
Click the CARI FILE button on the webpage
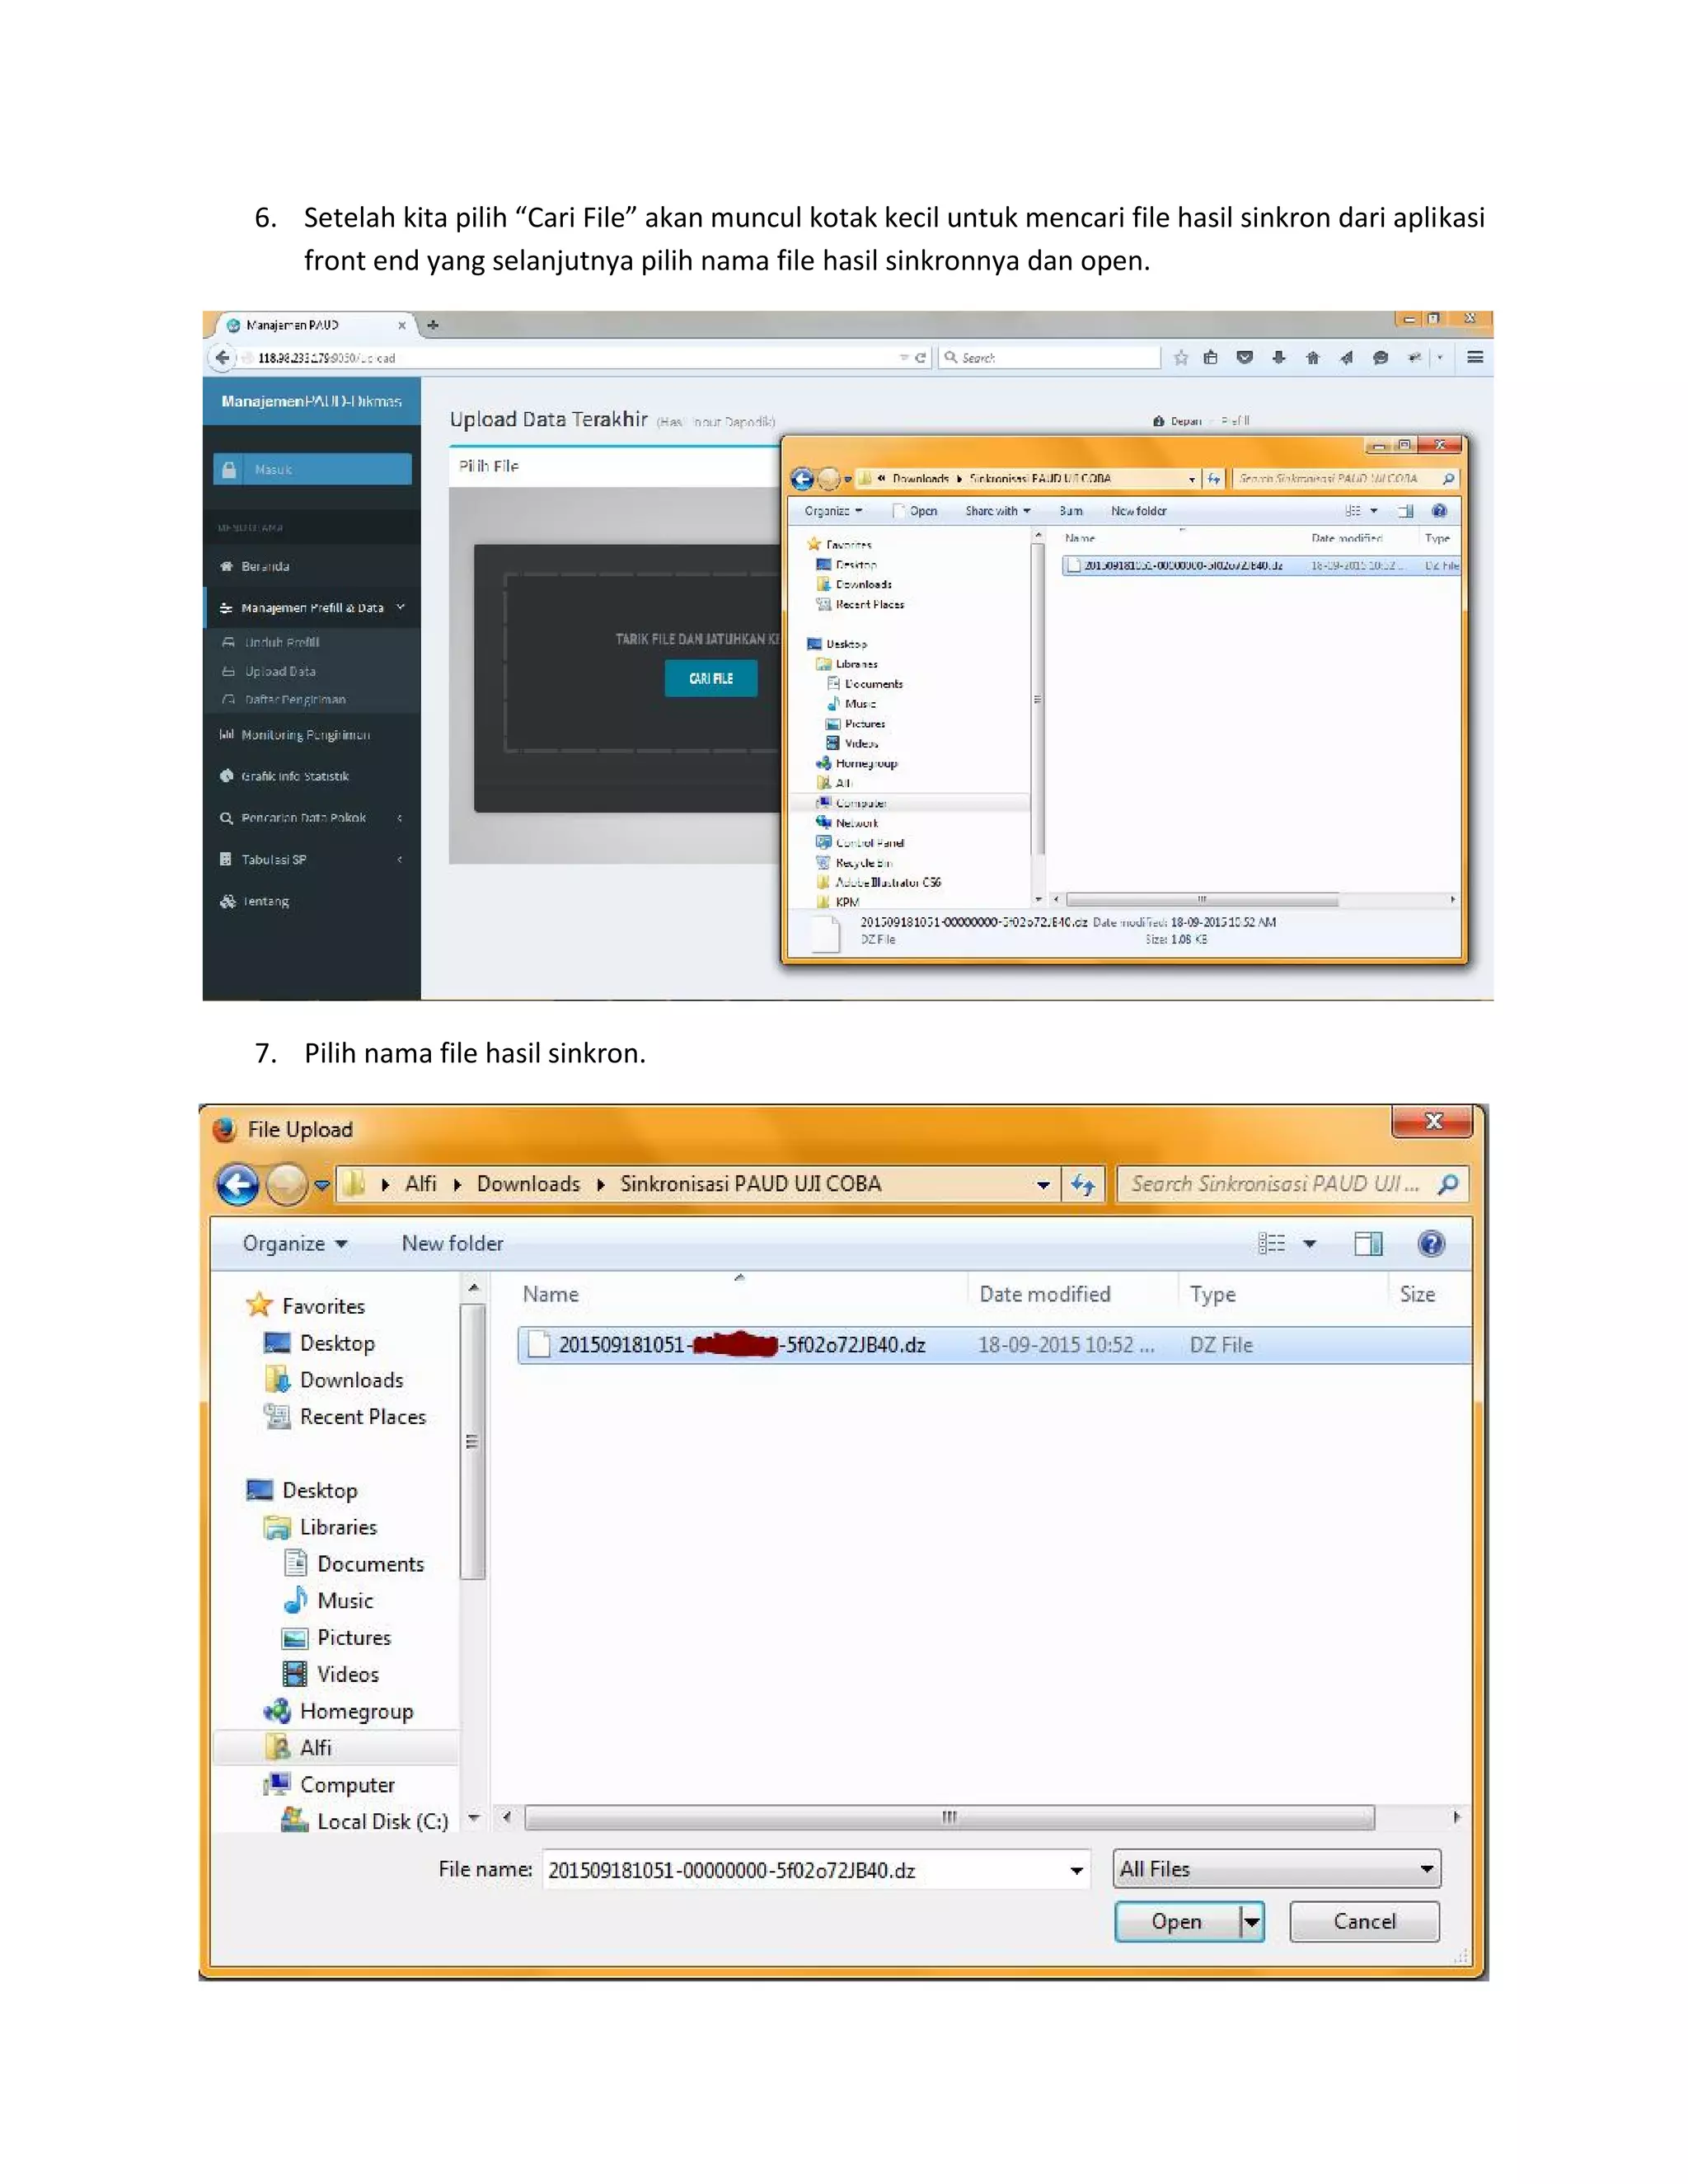click(711, 678)
